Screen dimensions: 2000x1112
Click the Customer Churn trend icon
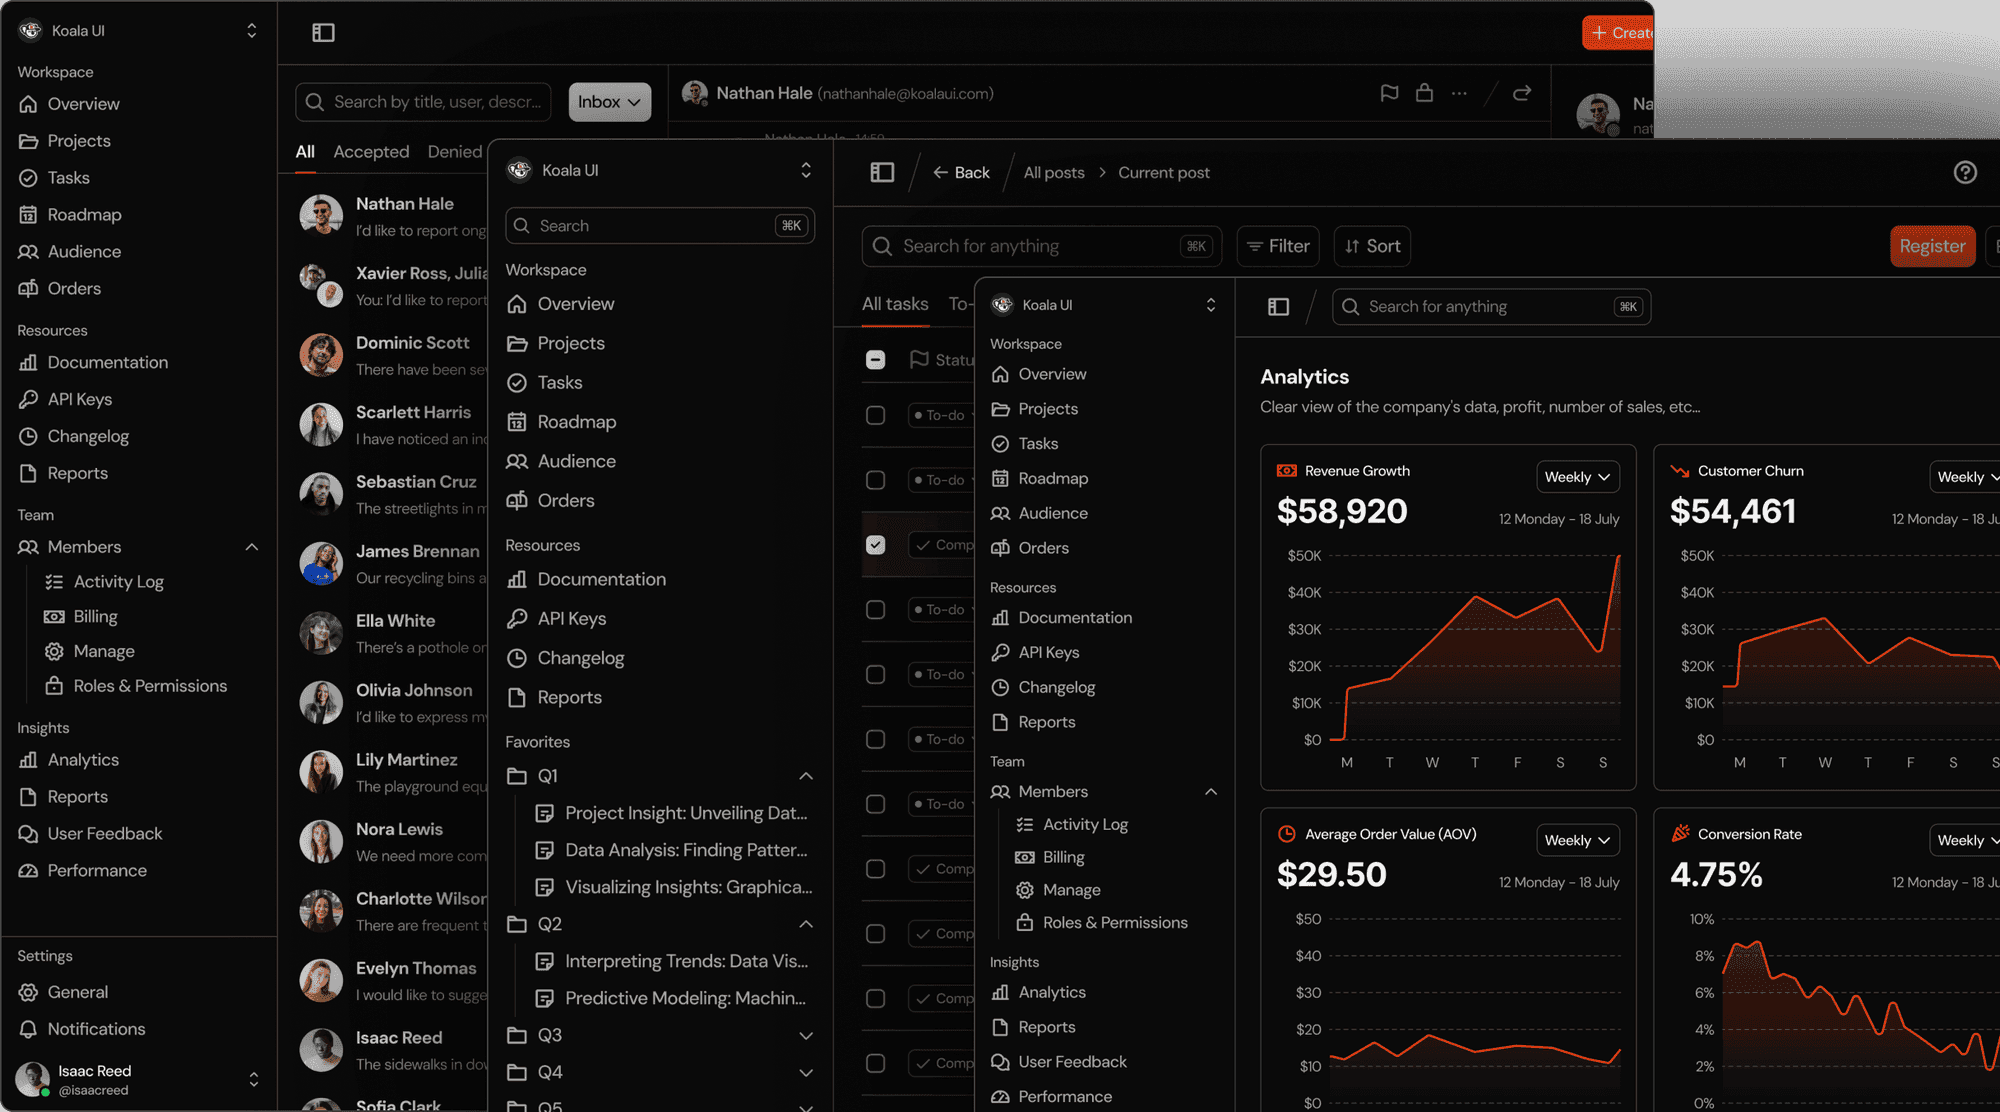[x=1680, y=470]
